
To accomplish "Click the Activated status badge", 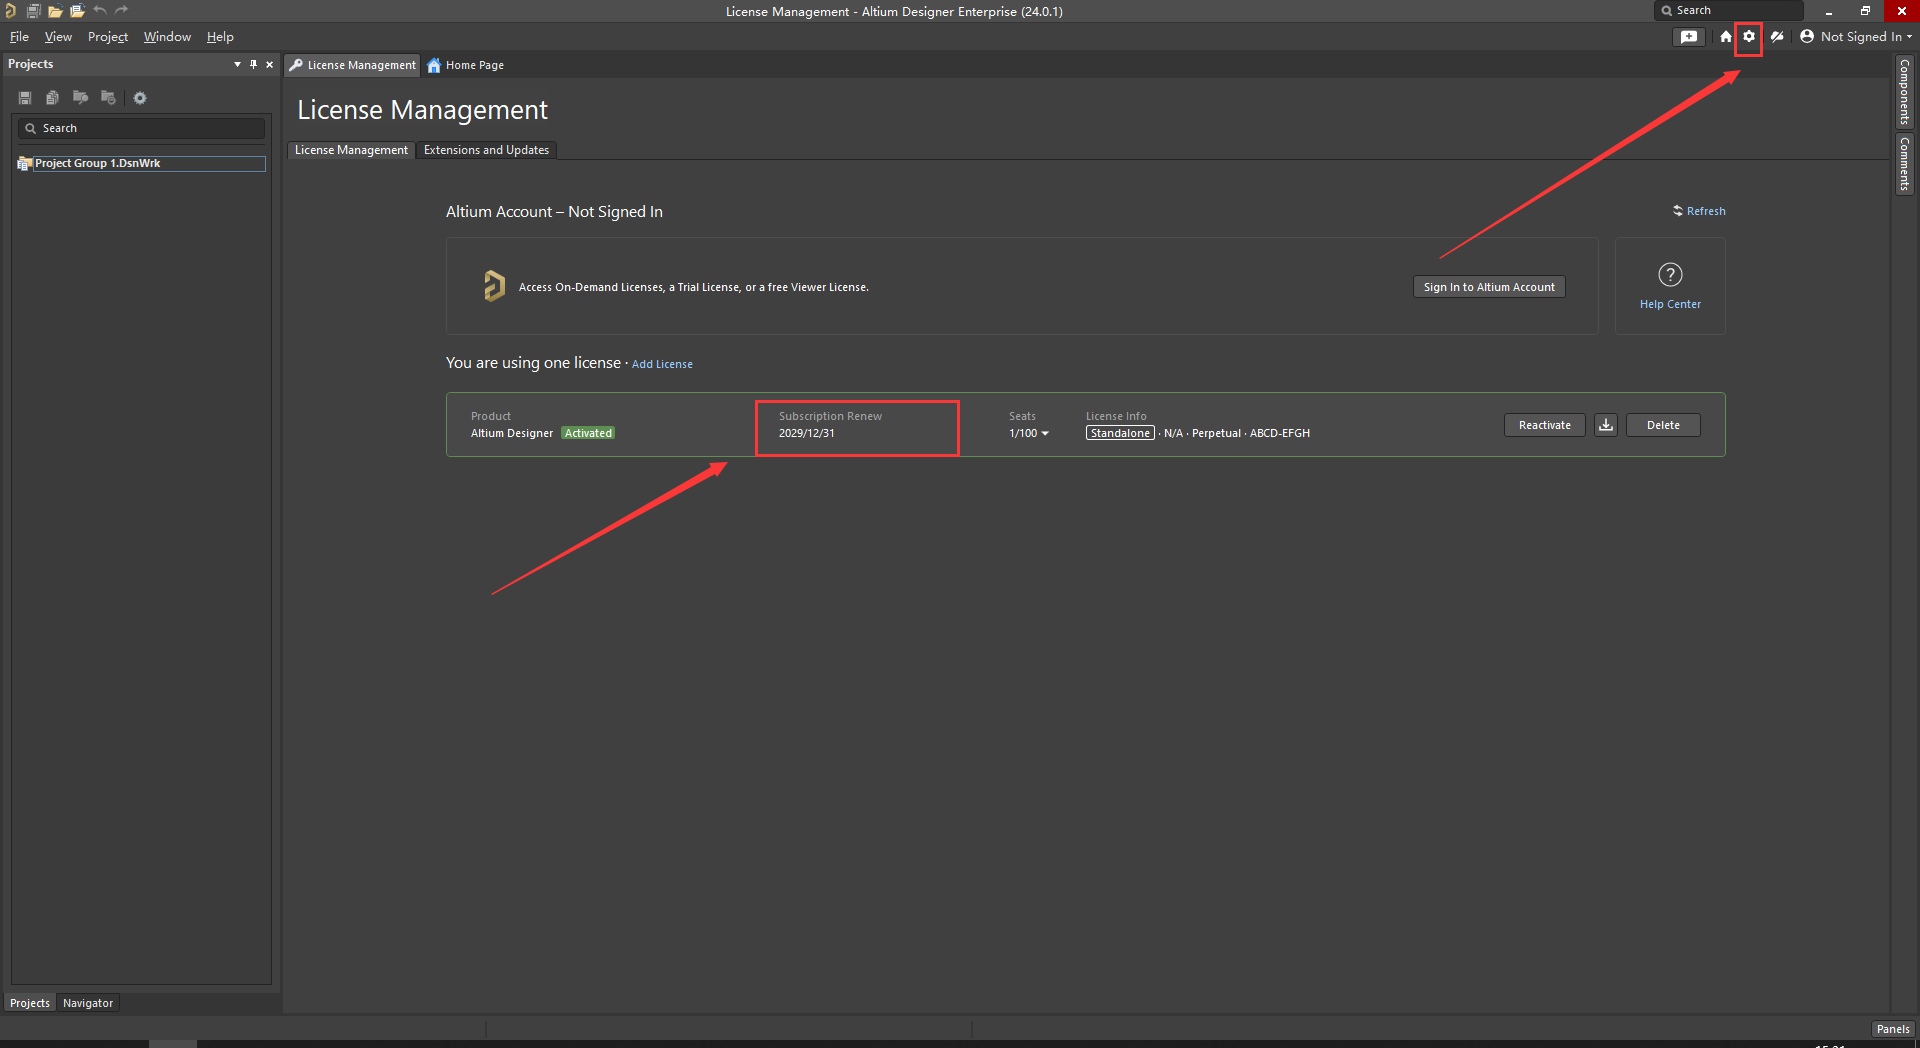I will point(588,433).
